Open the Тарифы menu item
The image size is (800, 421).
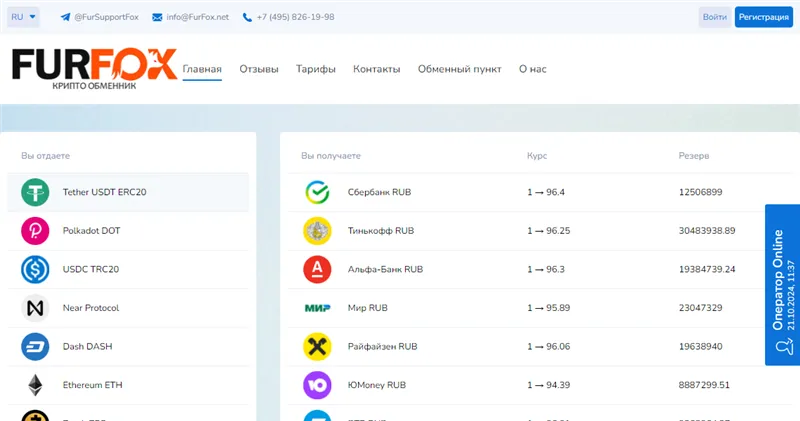point(316,69)
